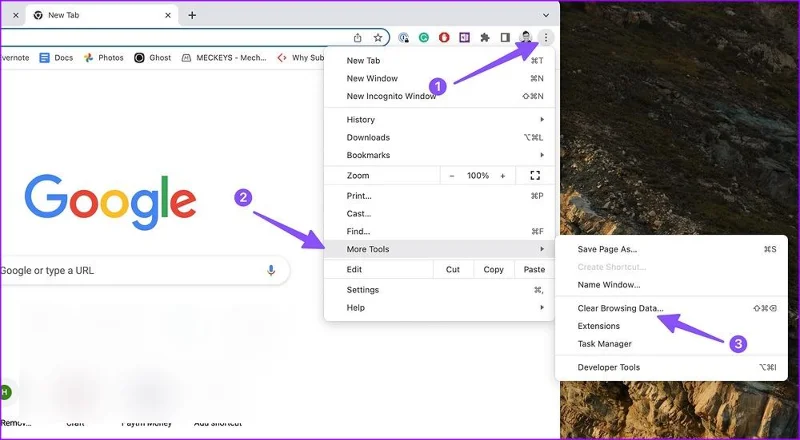Open the Photos bookmark
The height and width of the screenshot is (440, 800).
[x=104, y=58]
